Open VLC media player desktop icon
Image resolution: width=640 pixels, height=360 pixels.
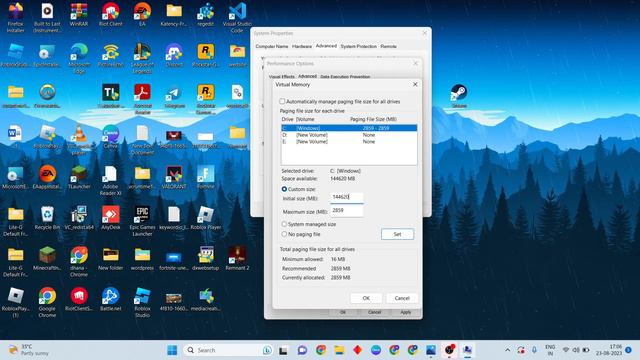tap(79, 140)
